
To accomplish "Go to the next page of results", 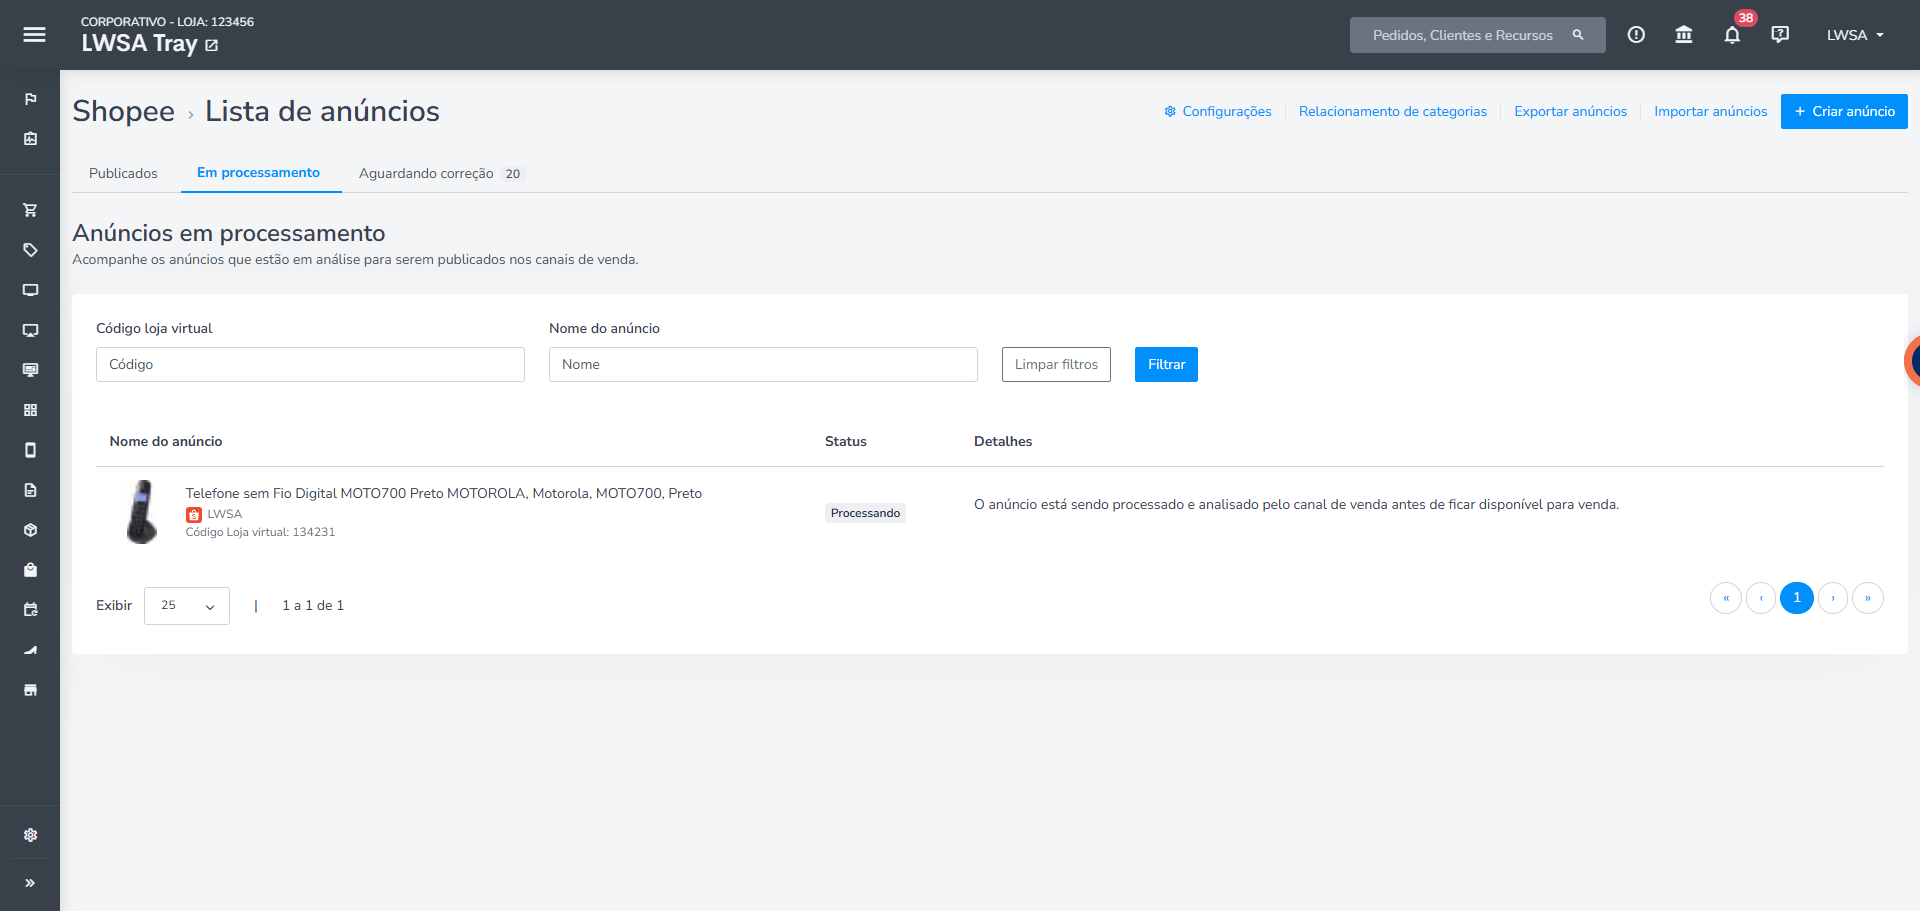I will pos(1833,598).
